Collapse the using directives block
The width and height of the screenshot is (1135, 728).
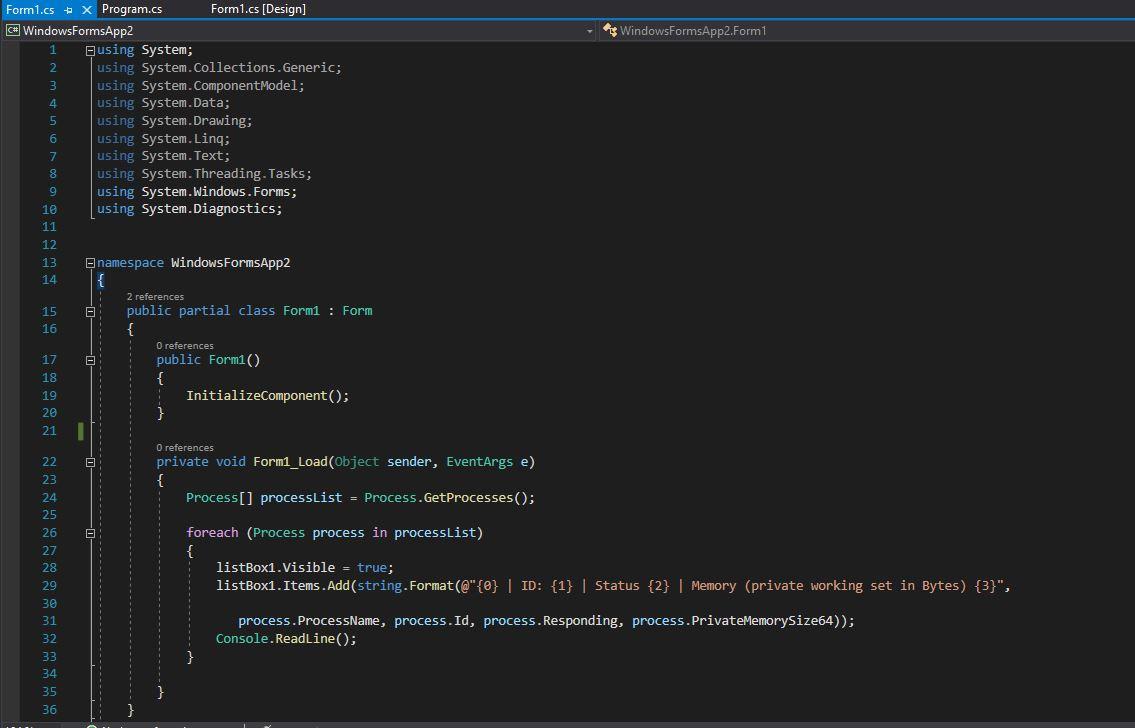[89, 49]
